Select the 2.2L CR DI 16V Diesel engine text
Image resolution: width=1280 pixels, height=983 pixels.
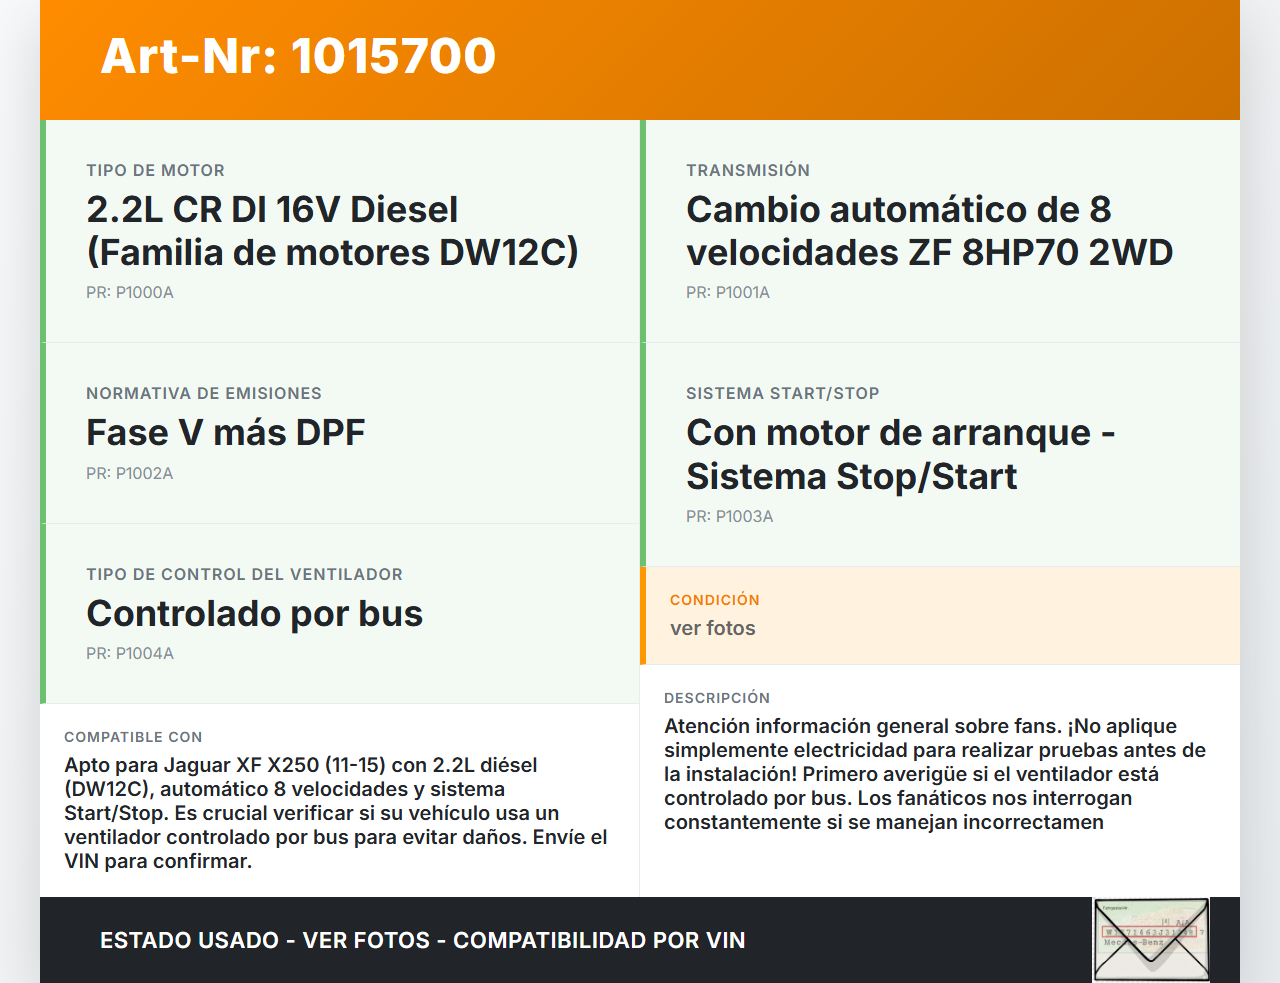point(332,231)
